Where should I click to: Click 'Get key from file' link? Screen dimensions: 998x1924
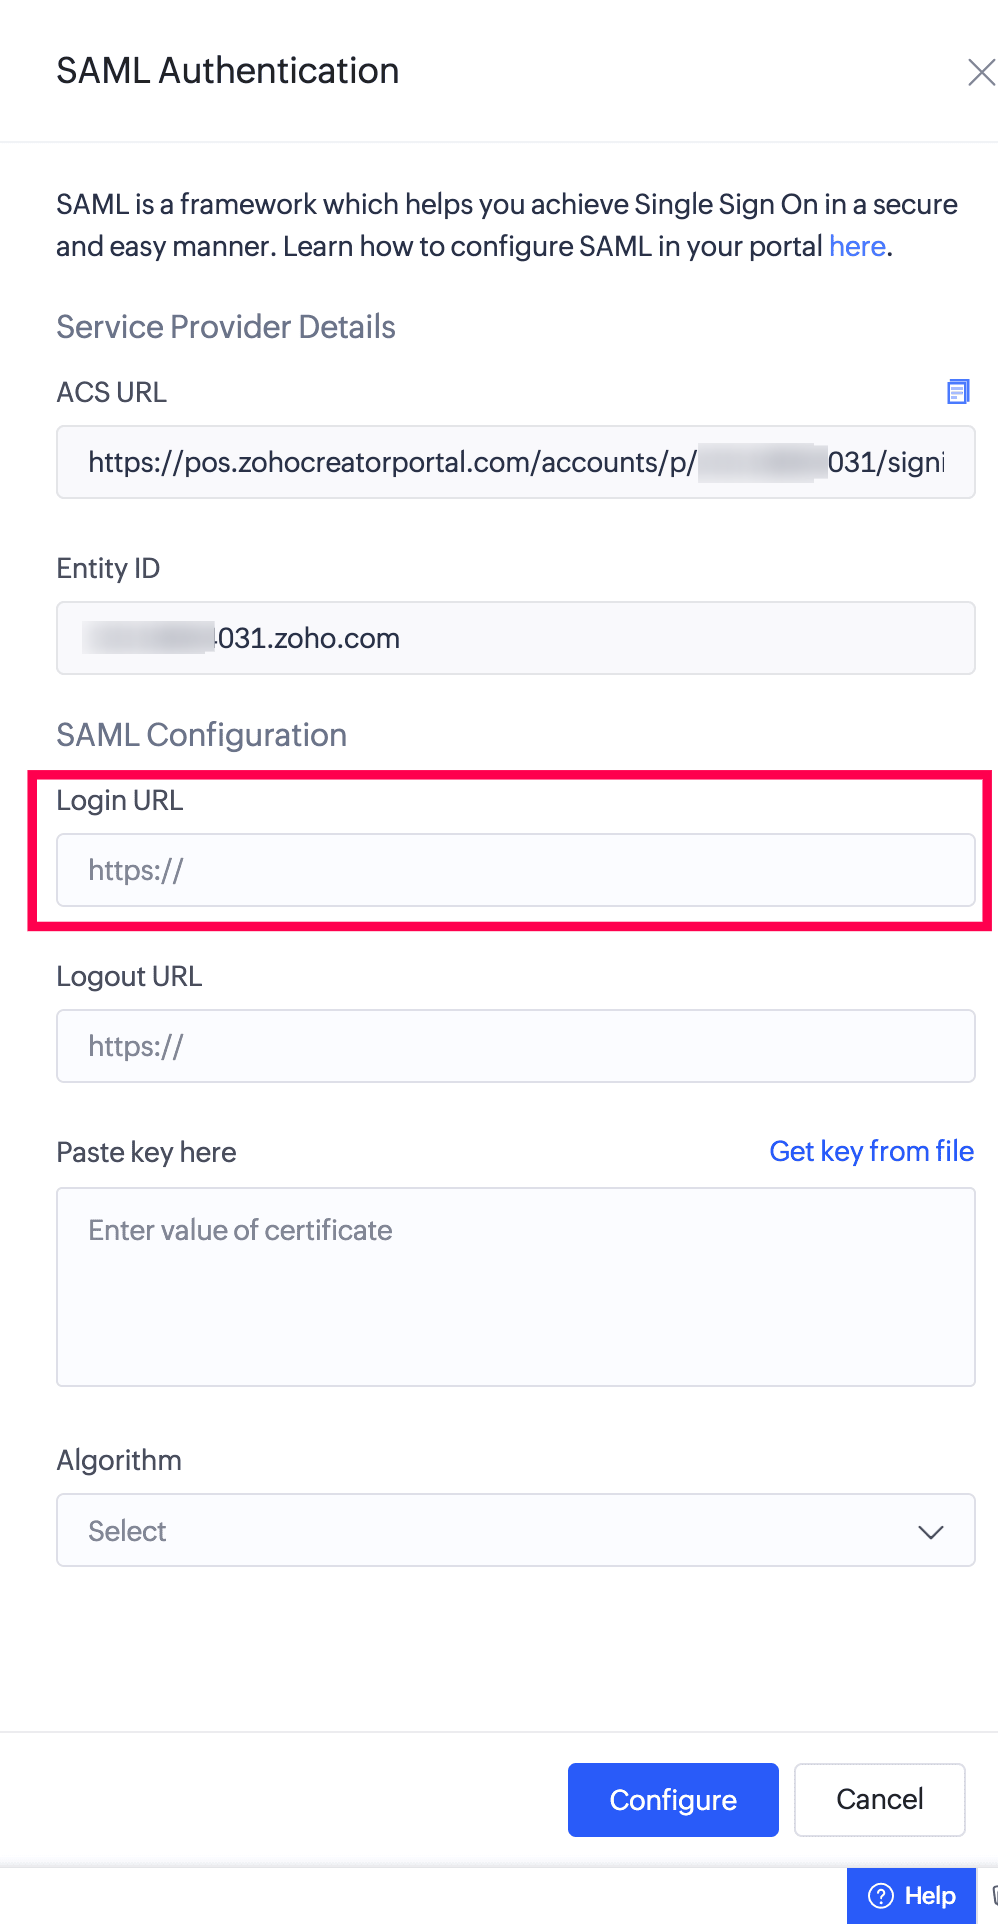(871, 1151)
